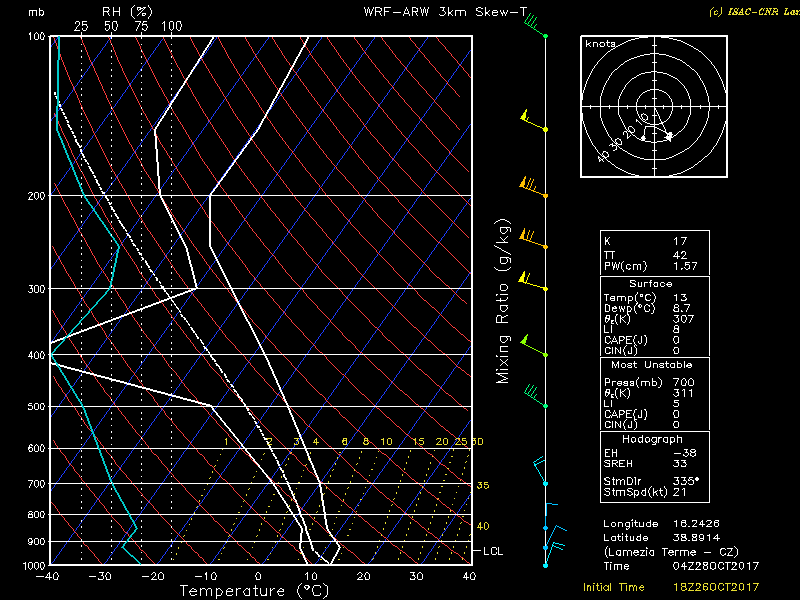Image resolution: width=800 pixels, height=600 pixels.
Task: Click the Most Unstable theta-e value 311
Action: [684, 393]
